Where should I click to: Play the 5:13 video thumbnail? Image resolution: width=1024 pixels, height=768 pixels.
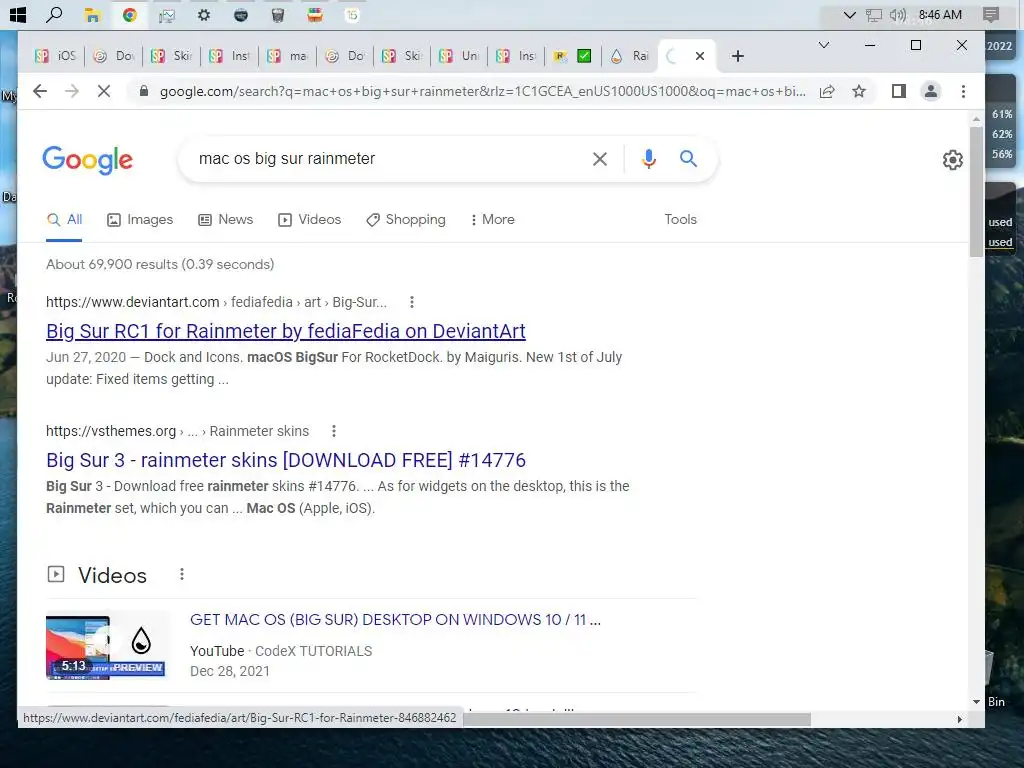[108, 646]
